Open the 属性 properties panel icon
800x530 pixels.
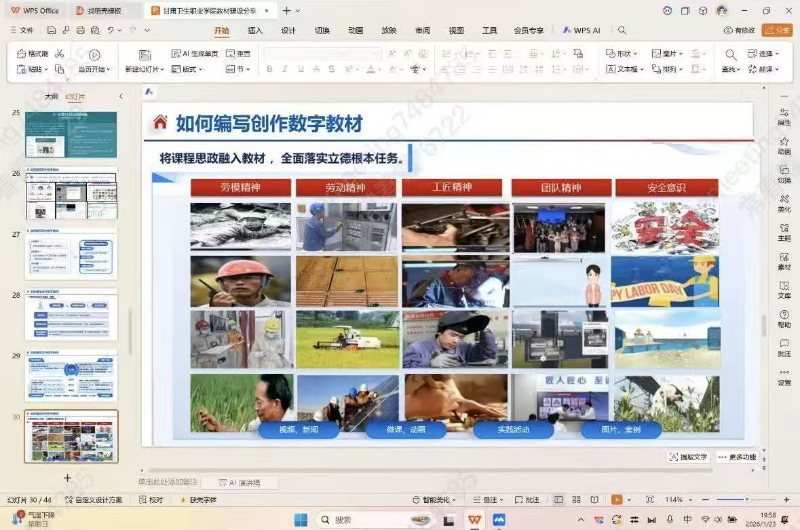(x=784, y=114)
